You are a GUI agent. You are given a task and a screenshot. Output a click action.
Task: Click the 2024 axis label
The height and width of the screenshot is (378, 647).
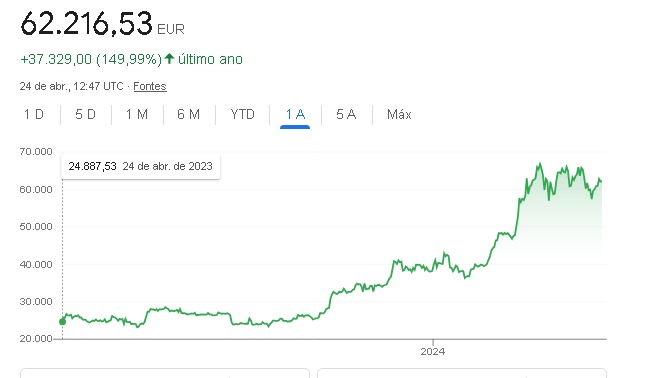(x=432, y=352)
